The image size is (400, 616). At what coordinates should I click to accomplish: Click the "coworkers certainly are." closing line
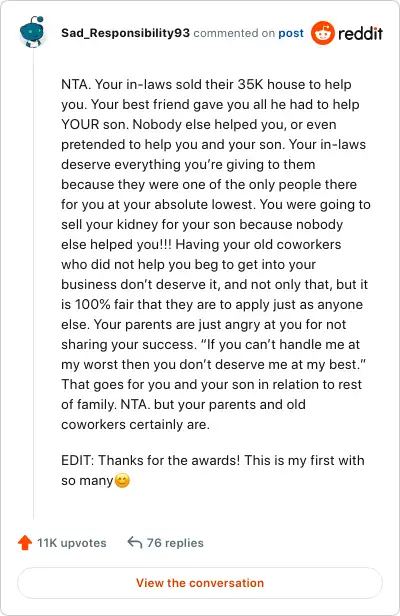(135, 424)
